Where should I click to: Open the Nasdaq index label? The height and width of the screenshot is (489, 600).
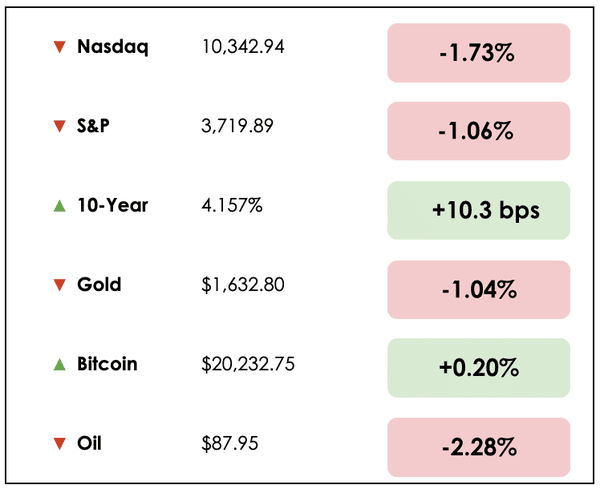tap(112, 47)
